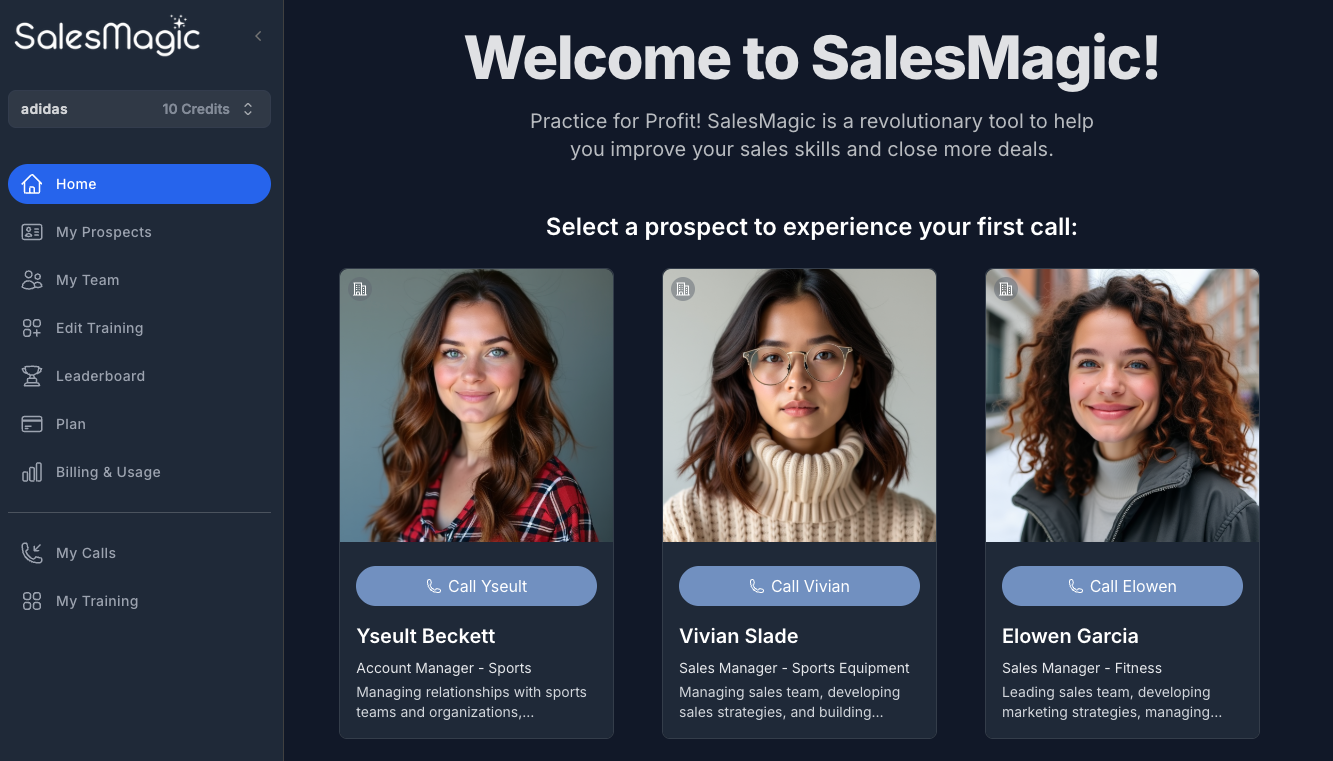The image size is (1333, 761).
Task: Go to Billing & Usage page
Action: (108, 472)
